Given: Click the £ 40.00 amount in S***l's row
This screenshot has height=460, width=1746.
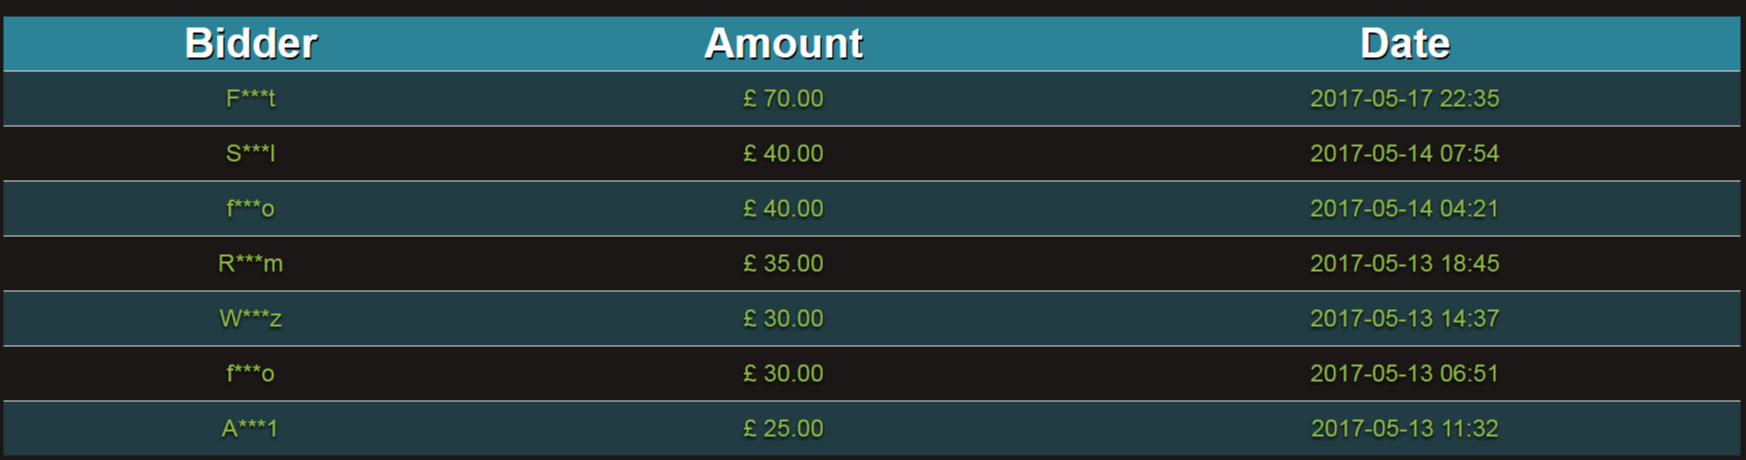Looking at the screenshot, I should pyautogui.click(x=783, y=154).
